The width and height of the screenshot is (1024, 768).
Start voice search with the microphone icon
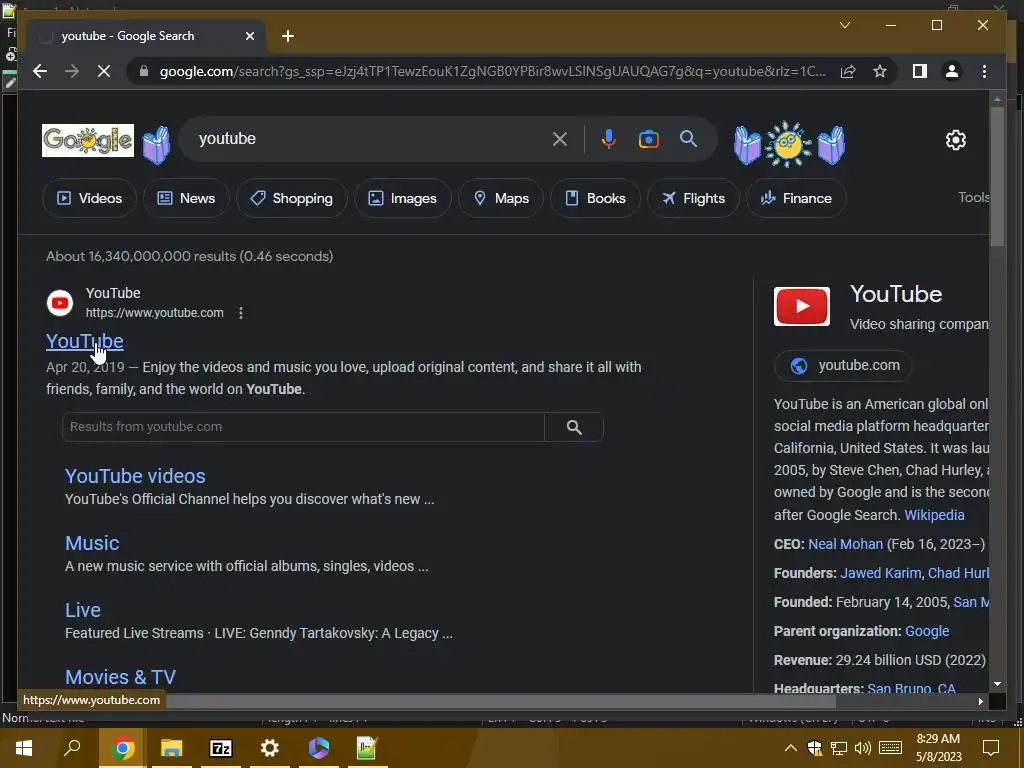[x=609, y=139]
